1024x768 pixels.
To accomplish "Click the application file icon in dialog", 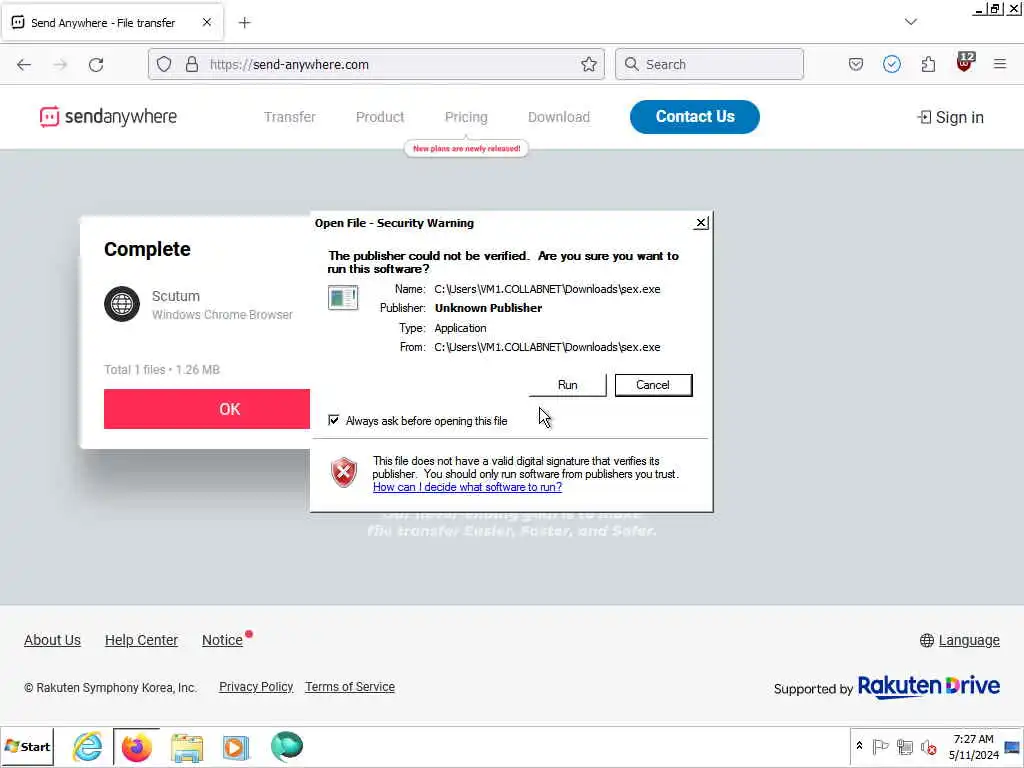I will (343, 298).
